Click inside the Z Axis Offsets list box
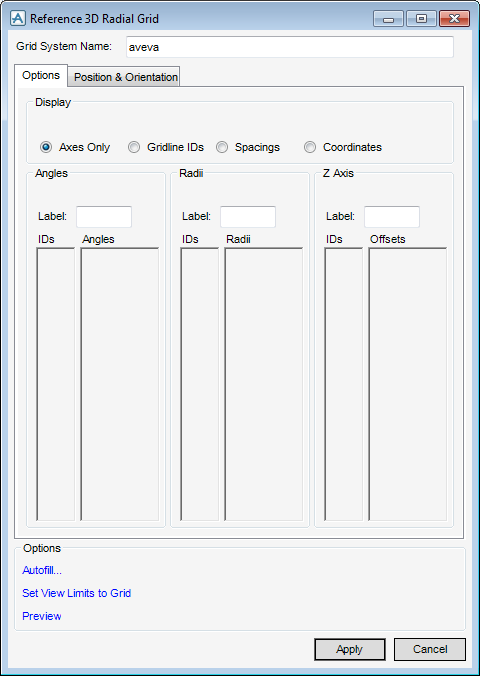Viewport: 480px width, 676px height. (408, 384)
